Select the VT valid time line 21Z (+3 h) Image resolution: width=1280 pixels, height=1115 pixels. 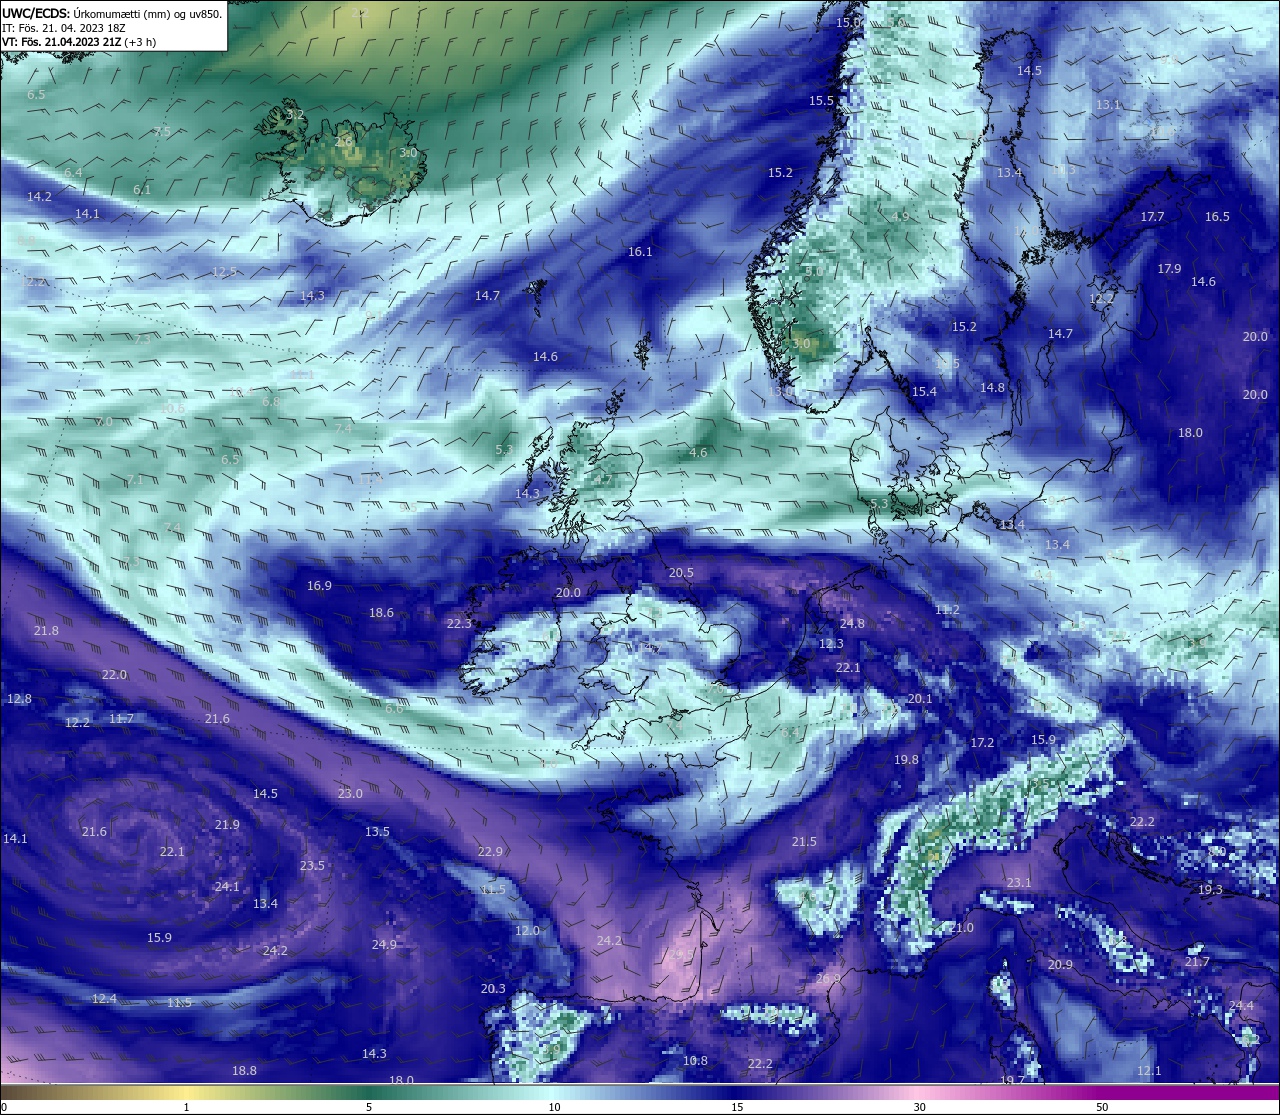[79, 42]
